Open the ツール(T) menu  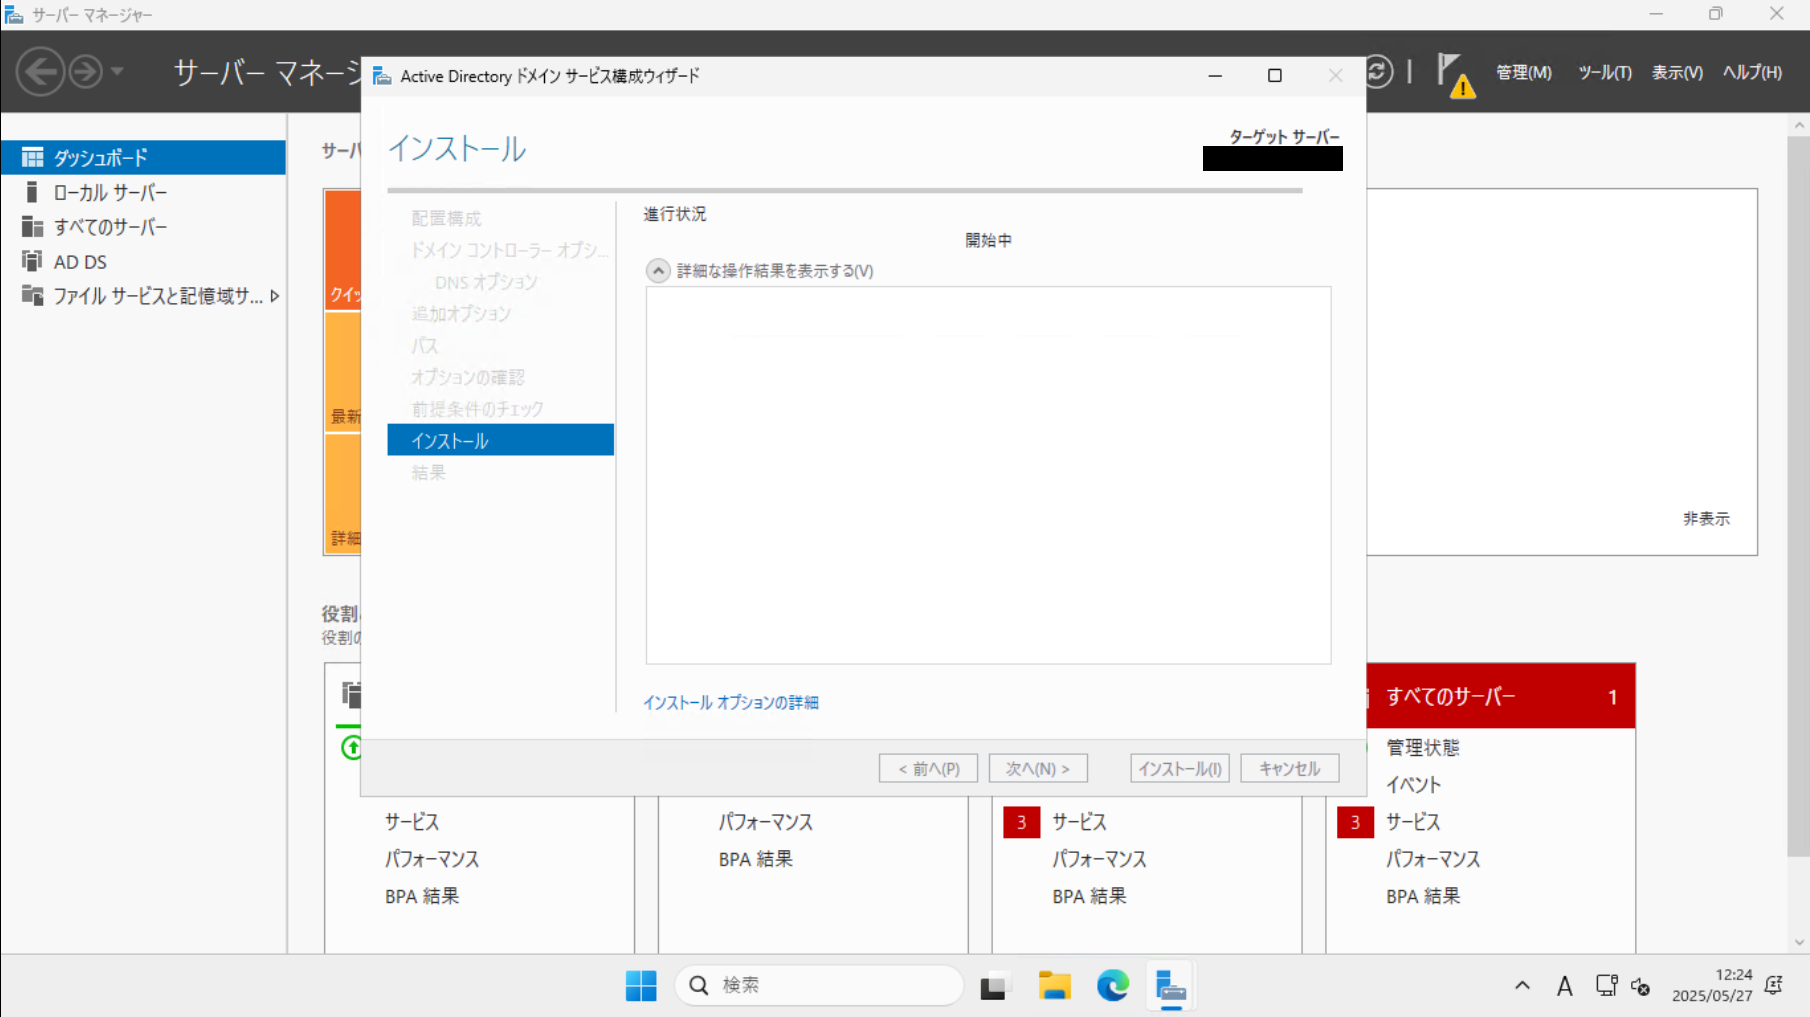pyautogui.click(x=1604, y=72)
